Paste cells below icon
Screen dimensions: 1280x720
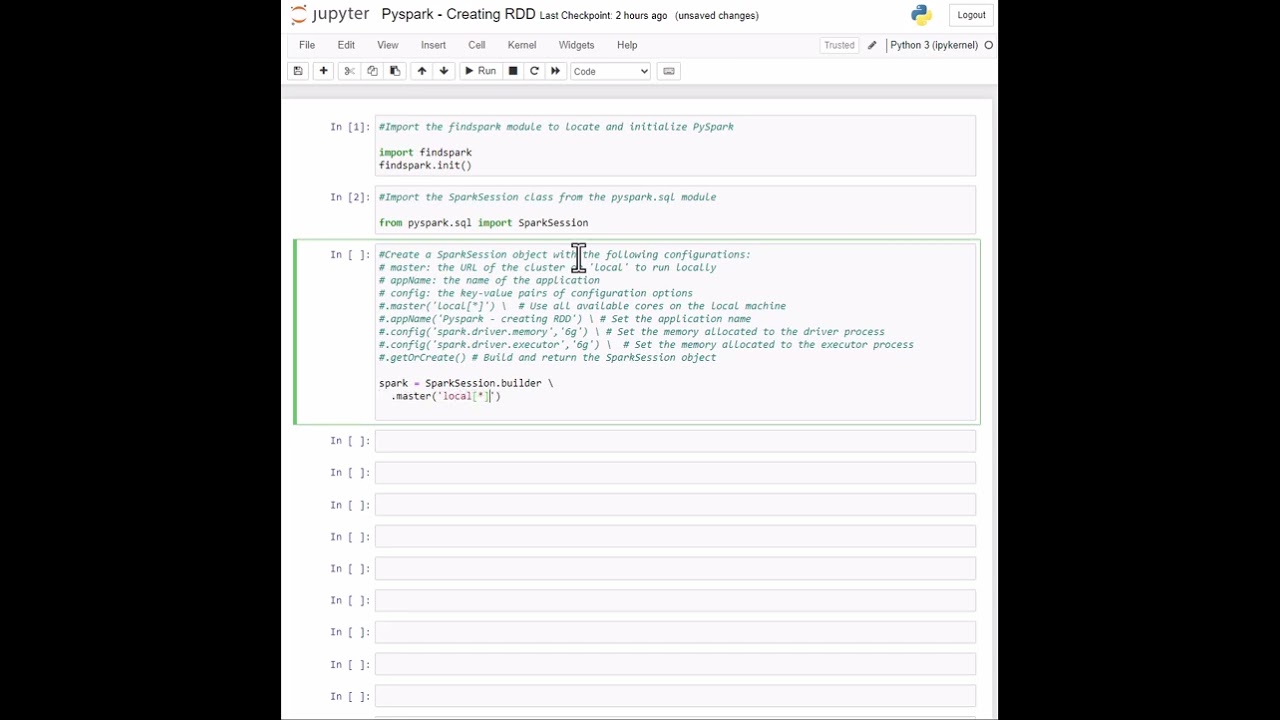pyautogui.click(x=395, y=71)
